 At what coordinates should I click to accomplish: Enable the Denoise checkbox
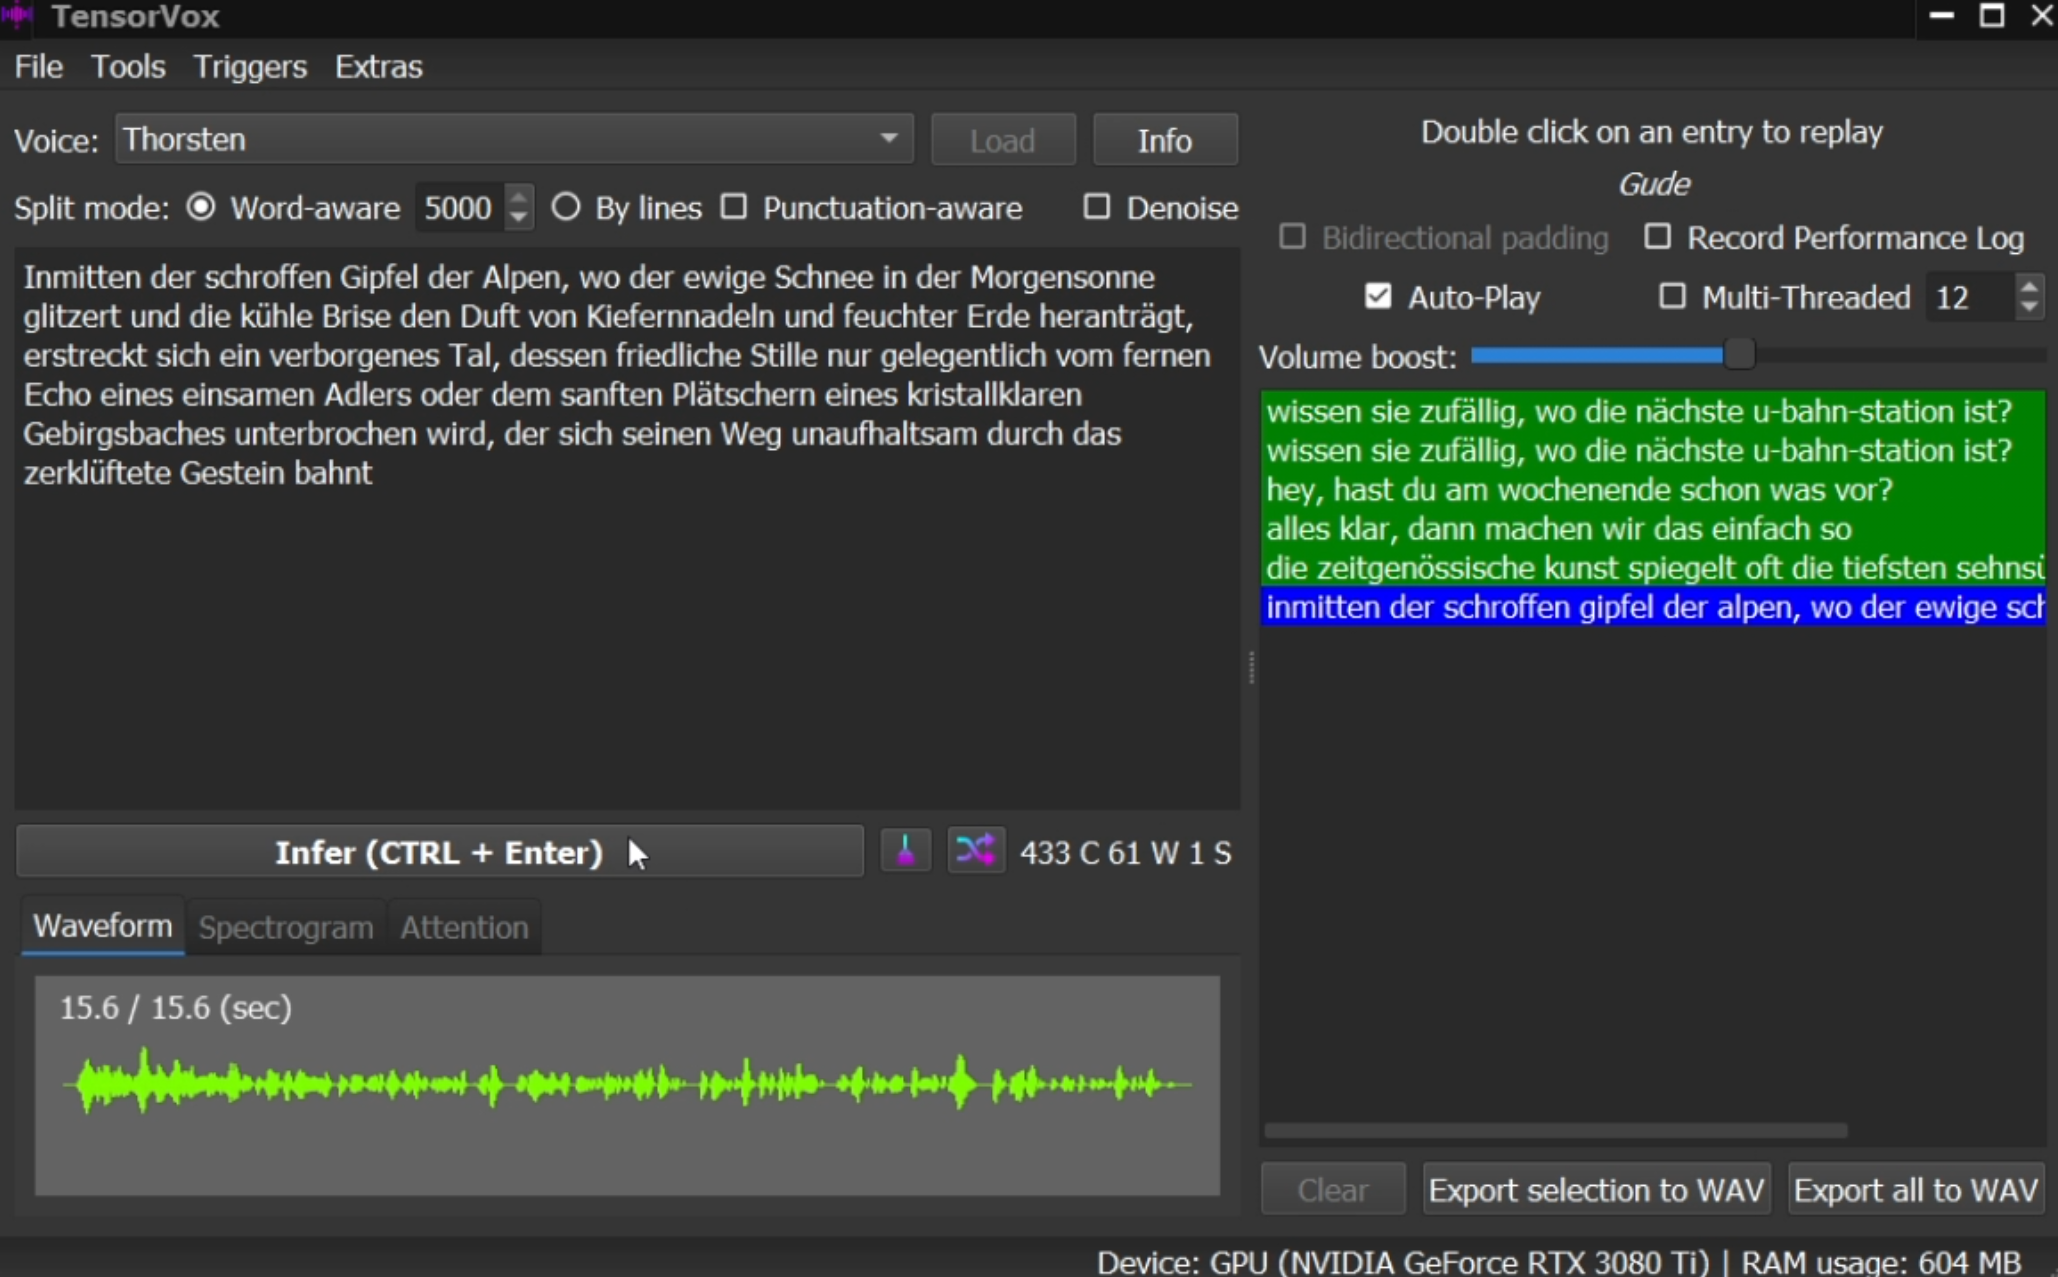(x=1097, y=206)
